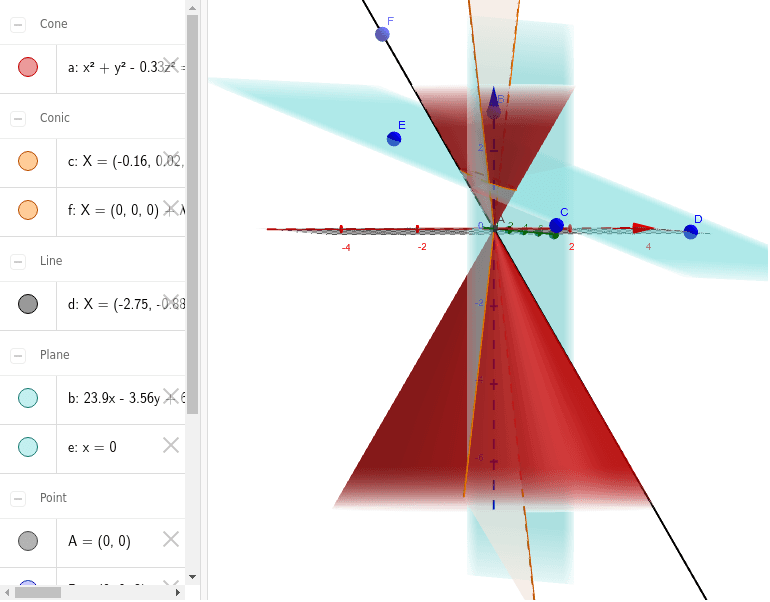Delete cone a with its X button

(171, 65)
